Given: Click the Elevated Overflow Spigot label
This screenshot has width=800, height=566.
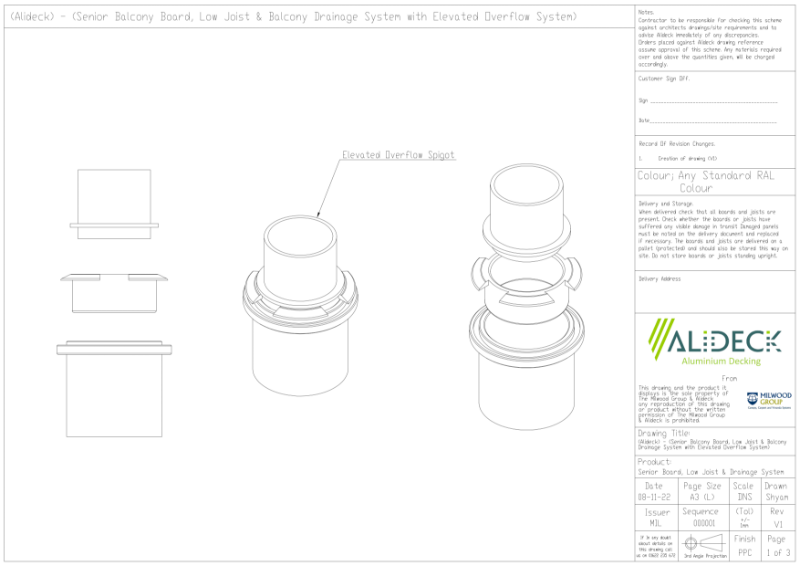Looking at the screenshot, I should coord(398,155).
